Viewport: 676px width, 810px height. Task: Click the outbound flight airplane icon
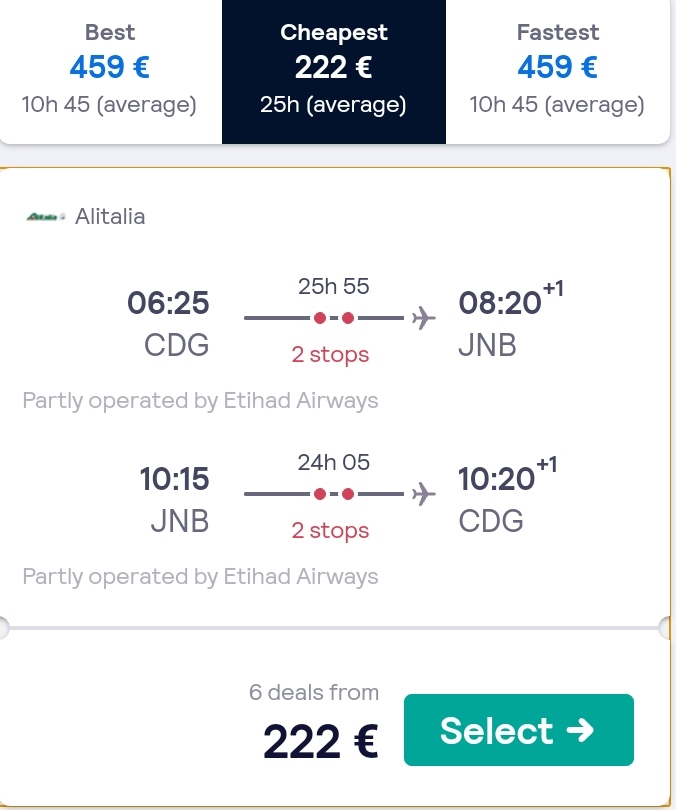[x=423, y=318]
